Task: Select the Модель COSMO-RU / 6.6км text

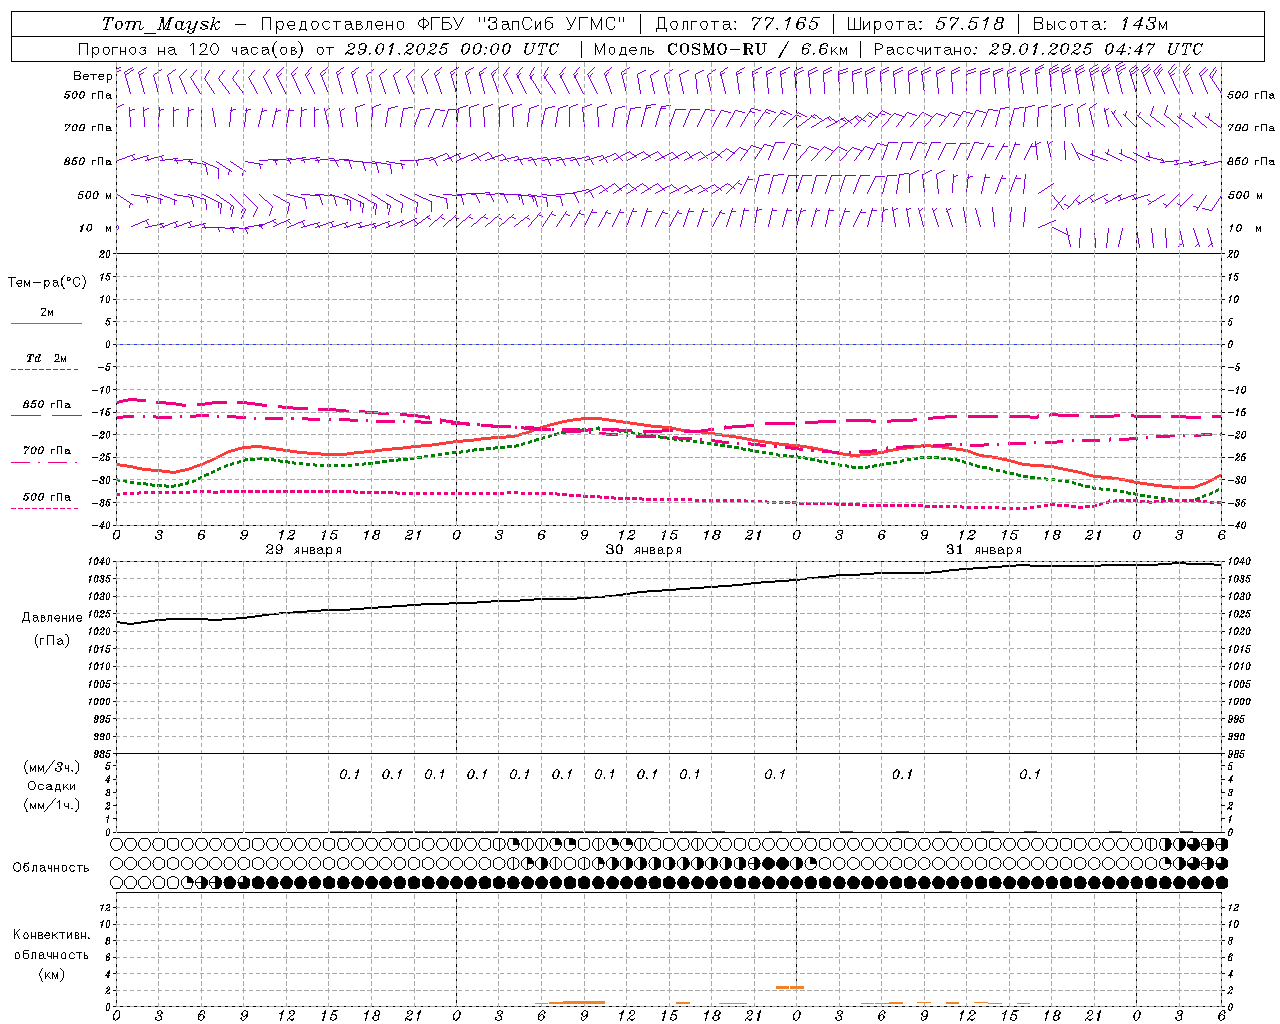Action: 721,49
